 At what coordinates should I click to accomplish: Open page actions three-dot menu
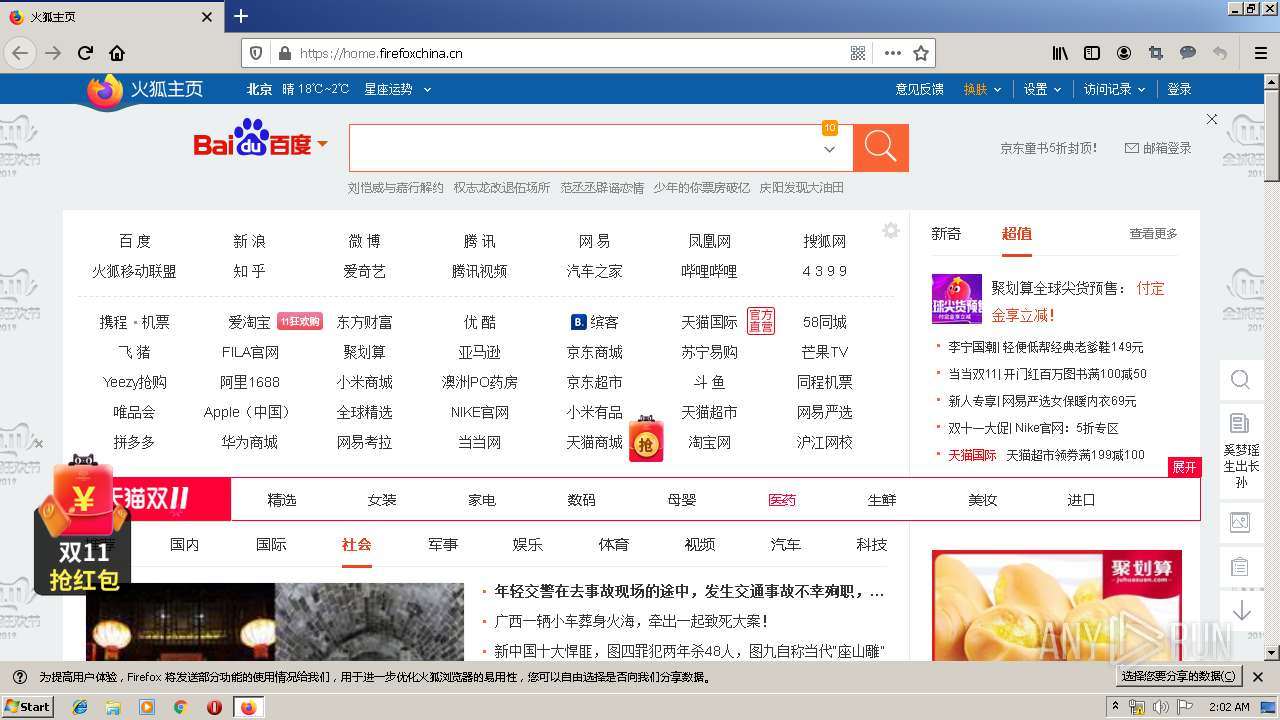pyautogui.click(x=892, y=53)
